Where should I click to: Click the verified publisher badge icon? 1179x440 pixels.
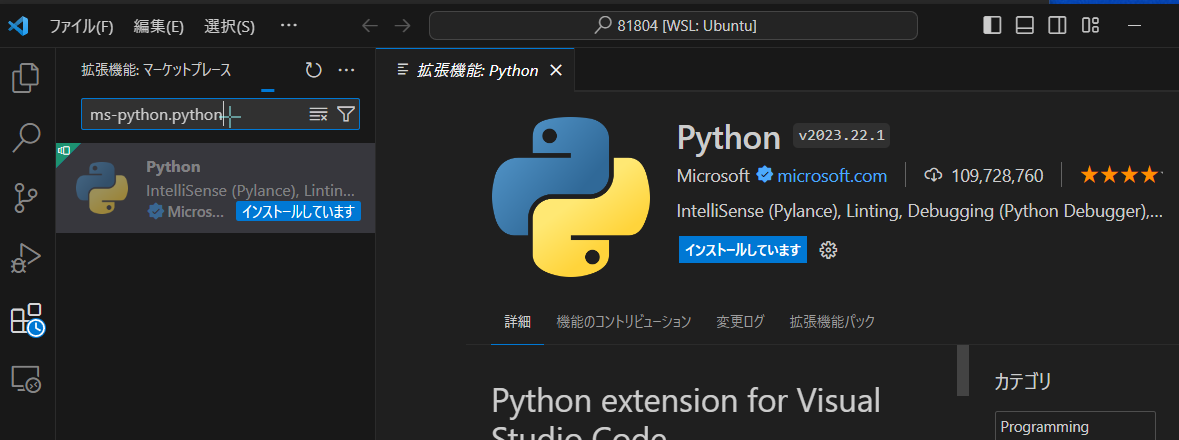764,176
